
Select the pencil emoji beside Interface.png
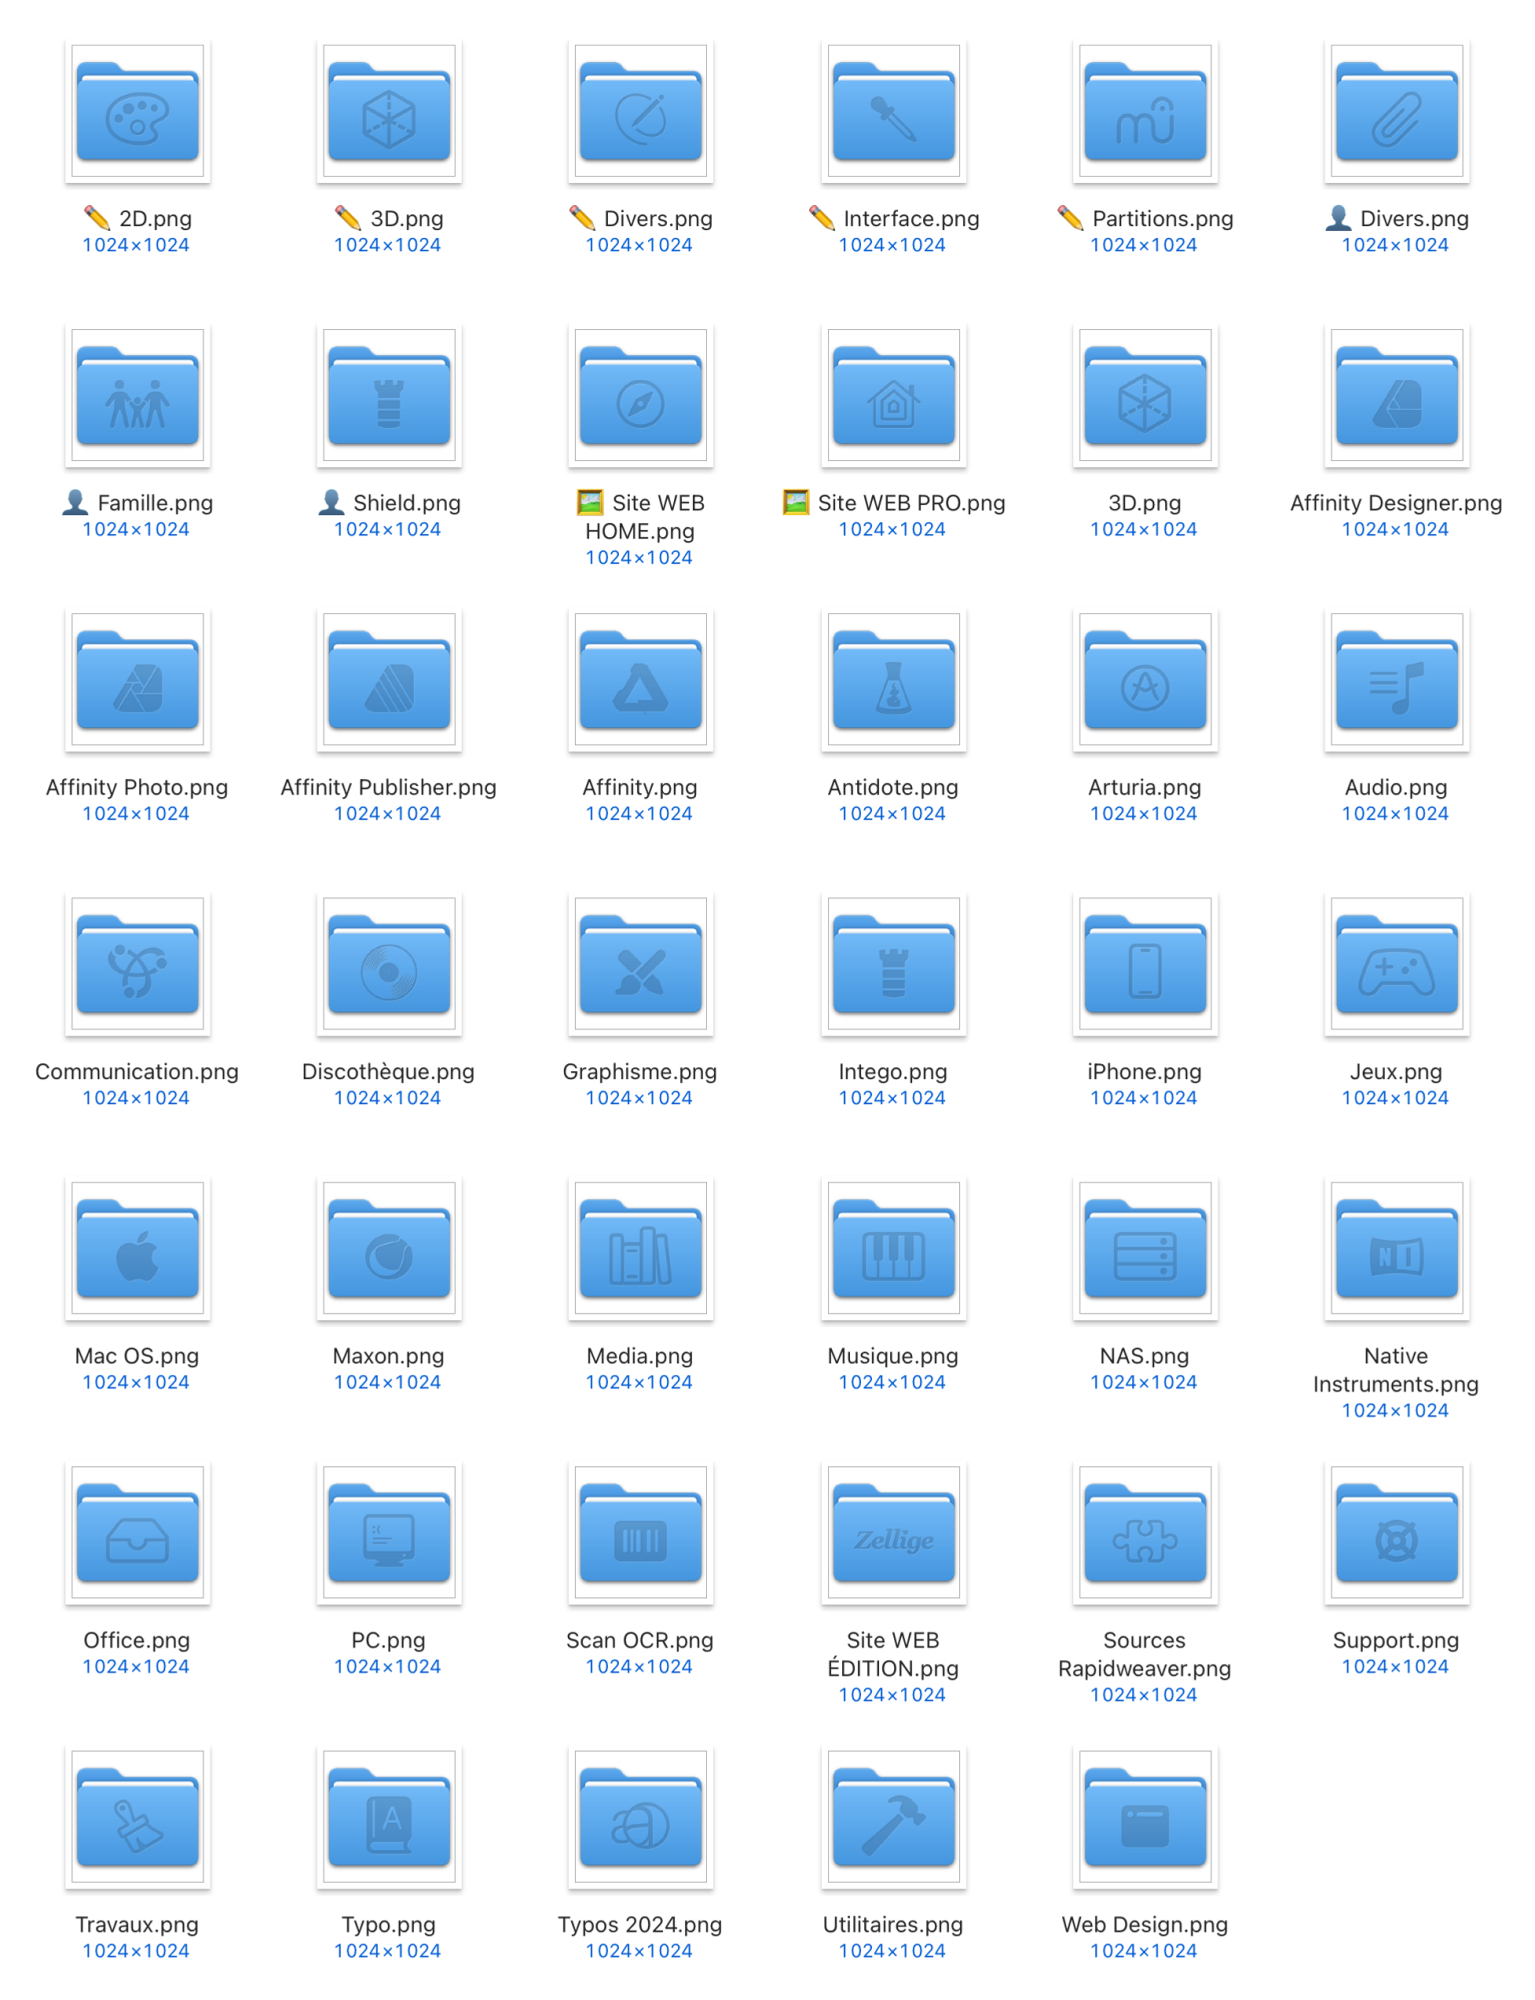click(822, 218)
